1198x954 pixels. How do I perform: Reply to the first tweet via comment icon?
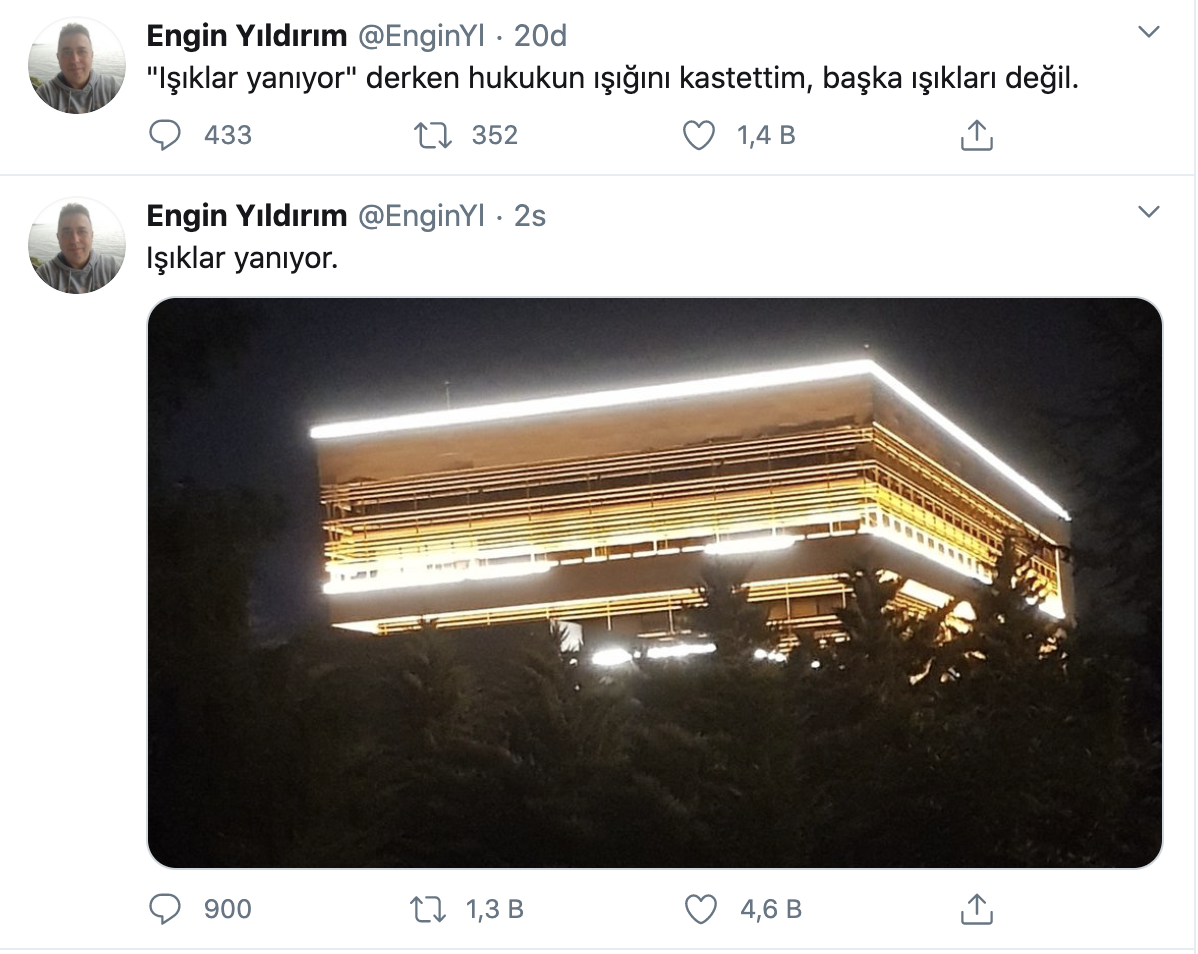tap(164, 135)
